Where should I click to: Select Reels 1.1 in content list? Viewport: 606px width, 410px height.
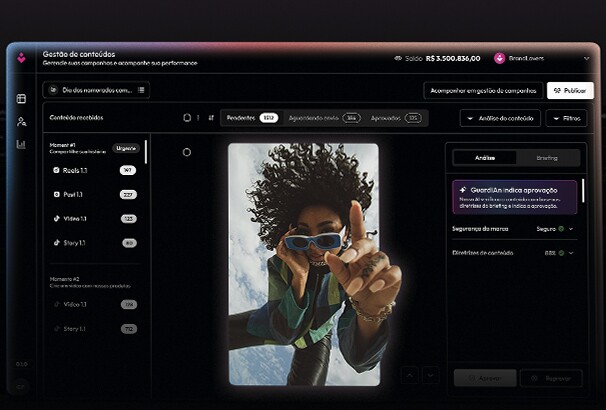point(94,170)
